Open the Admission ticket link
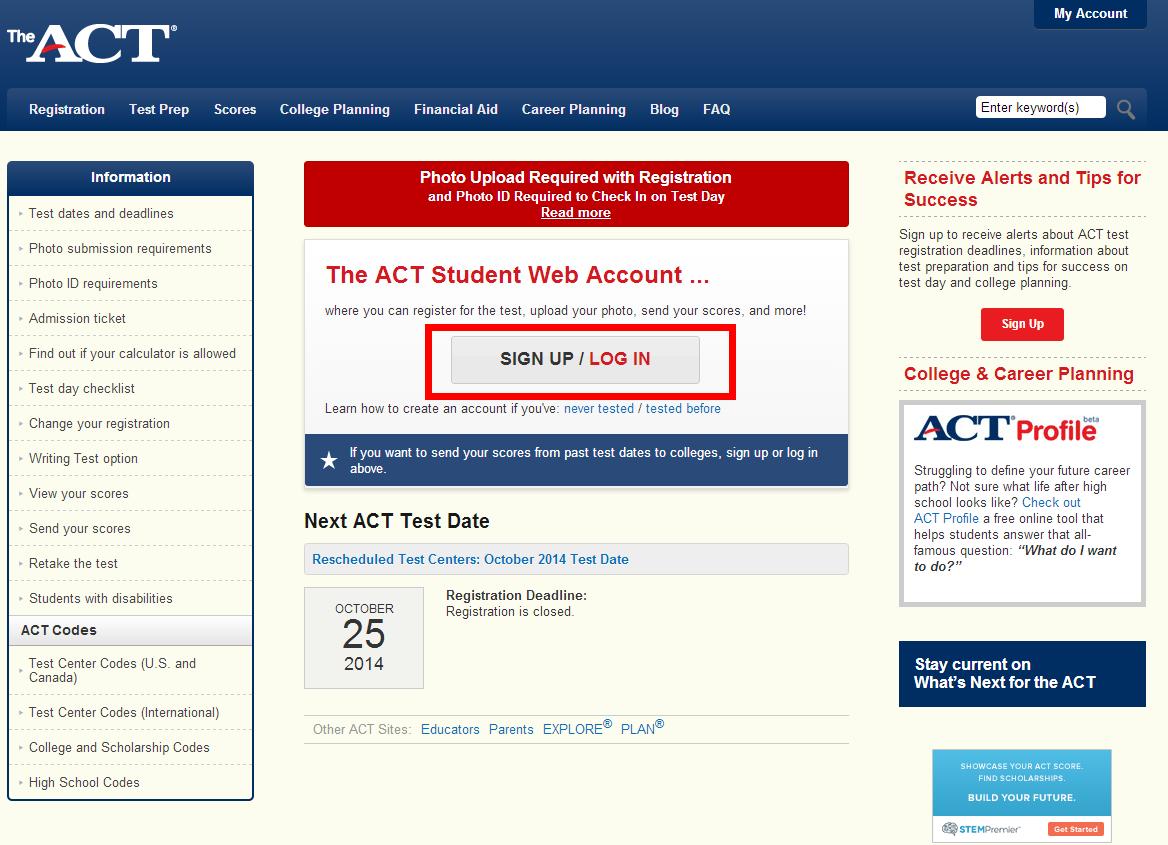The image size is (1168, 845). tap(77, 319)
